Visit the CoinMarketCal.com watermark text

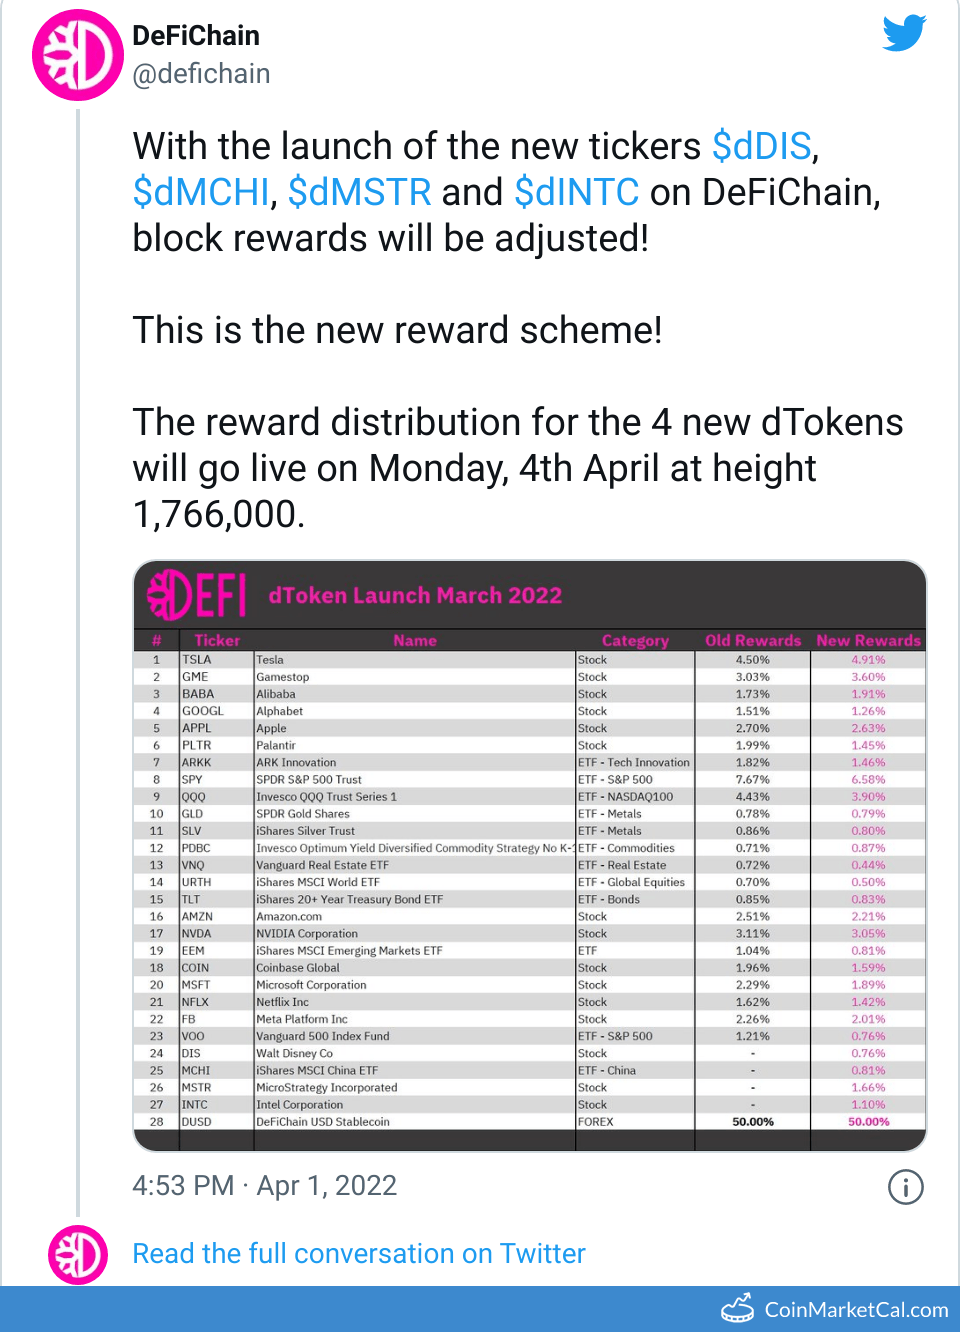[856, 1310]
